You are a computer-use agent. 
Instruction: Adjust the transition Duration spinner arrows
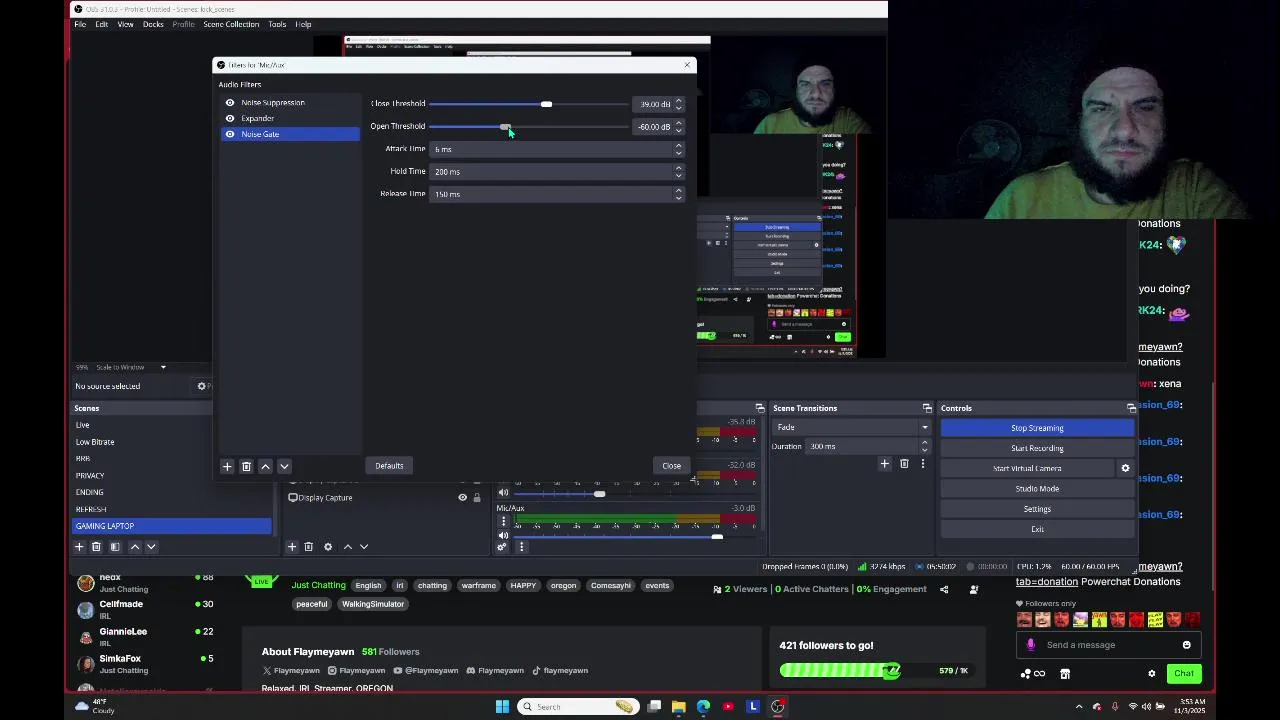(924, 446)
